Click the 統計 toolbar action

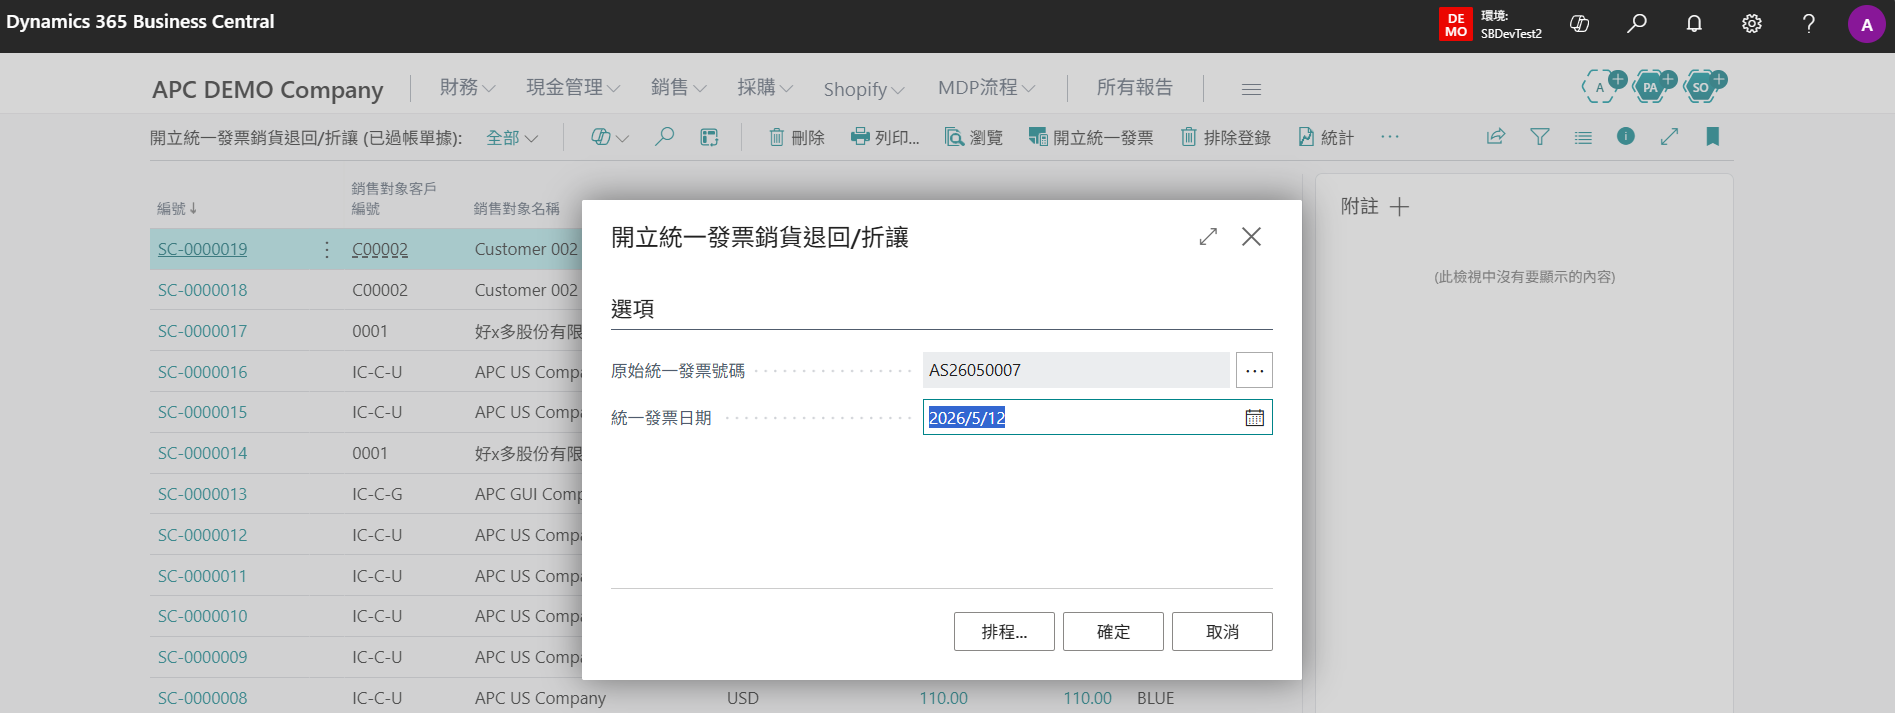click(1326, 137)
